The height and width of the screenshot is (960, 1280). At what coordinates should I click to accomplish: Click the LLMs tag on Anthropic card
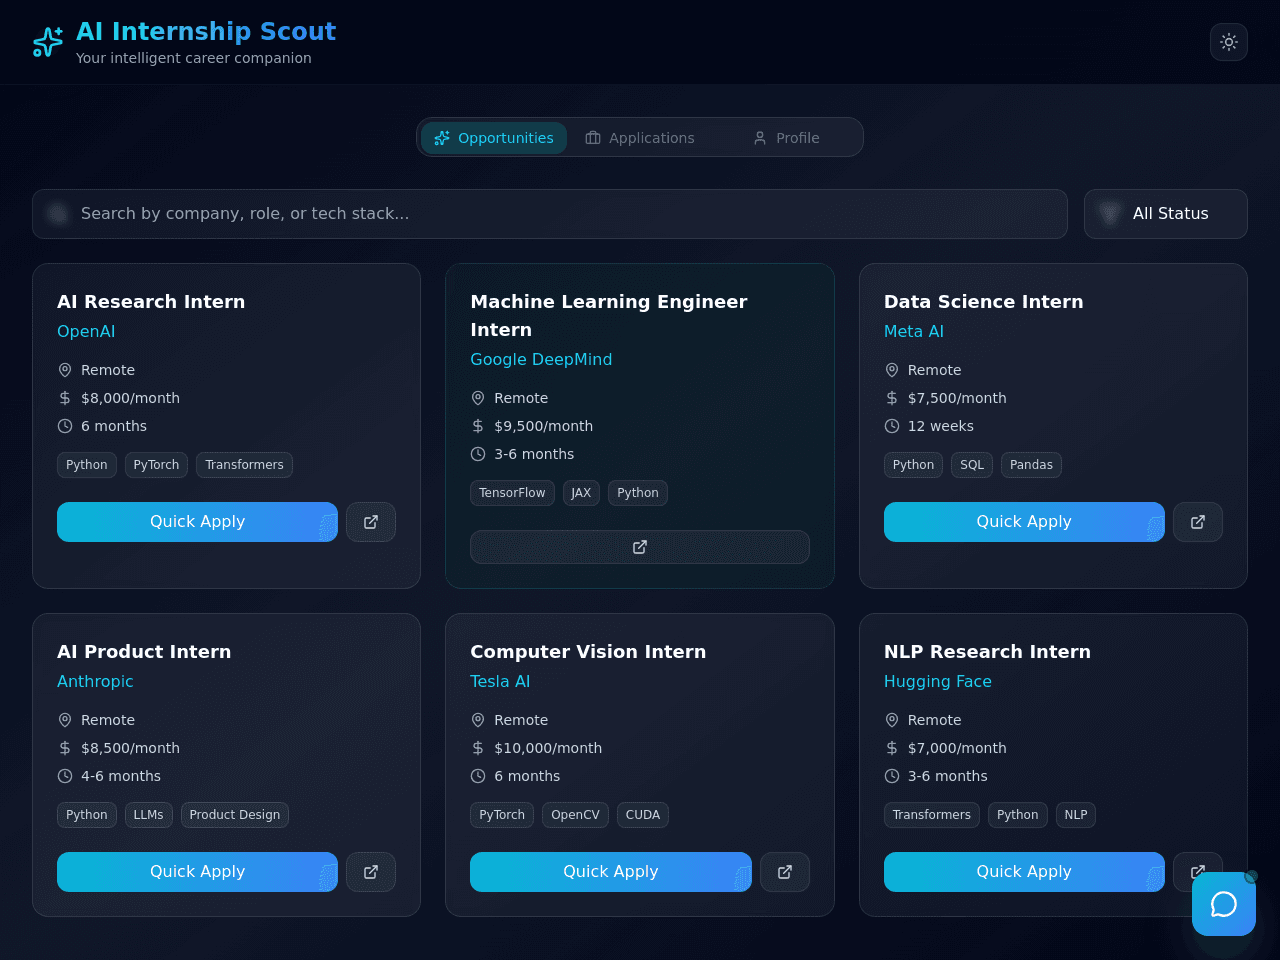click(148, 815)
